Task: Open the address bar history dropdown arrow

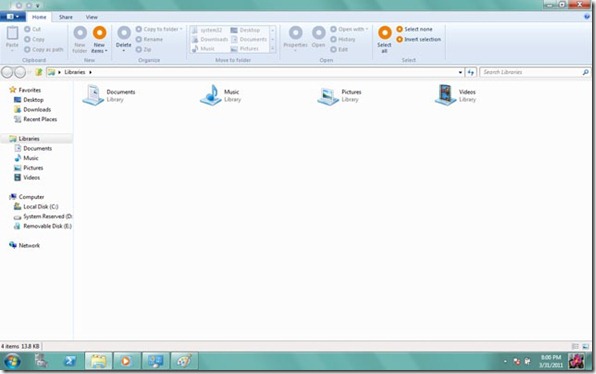Action: tap(460, 72)
